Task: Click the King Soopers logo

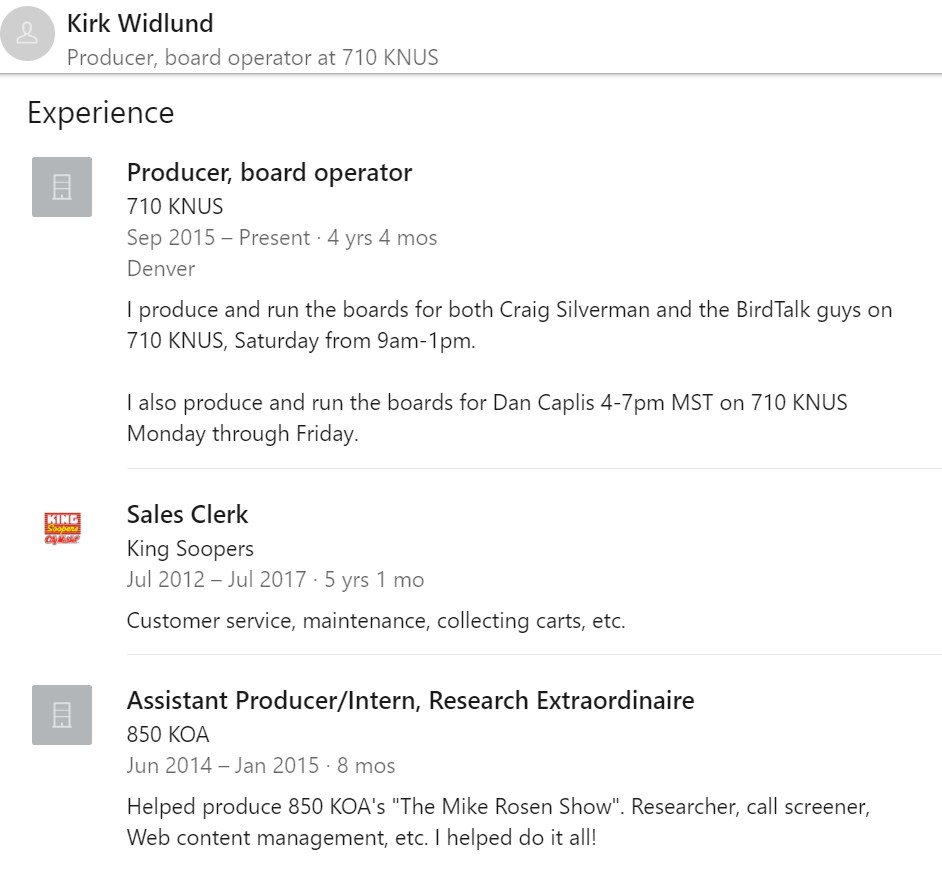Action: tap(62, 528)
